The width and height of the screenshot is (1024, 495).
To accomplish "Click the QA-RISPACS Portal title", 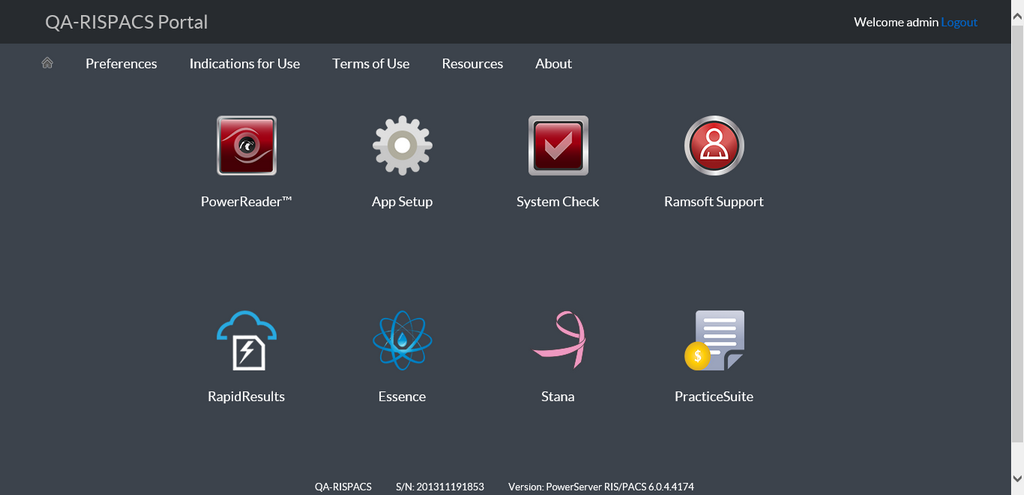I will (x=127, y=22).
